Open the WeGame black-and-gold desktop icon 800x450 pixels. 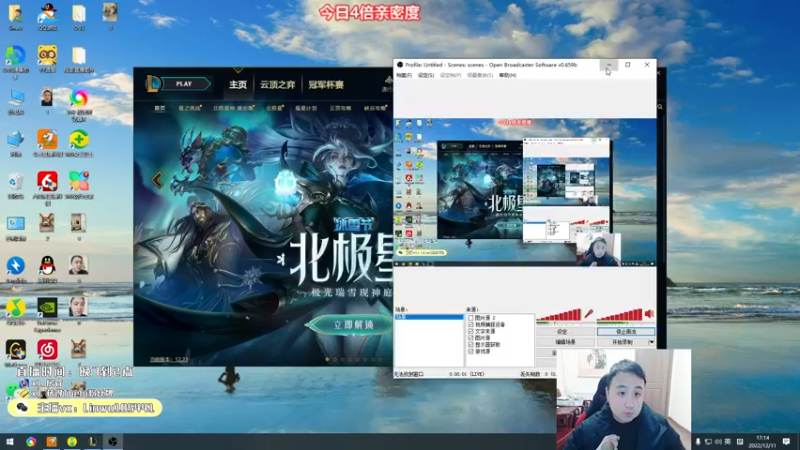tap(16, 351)
